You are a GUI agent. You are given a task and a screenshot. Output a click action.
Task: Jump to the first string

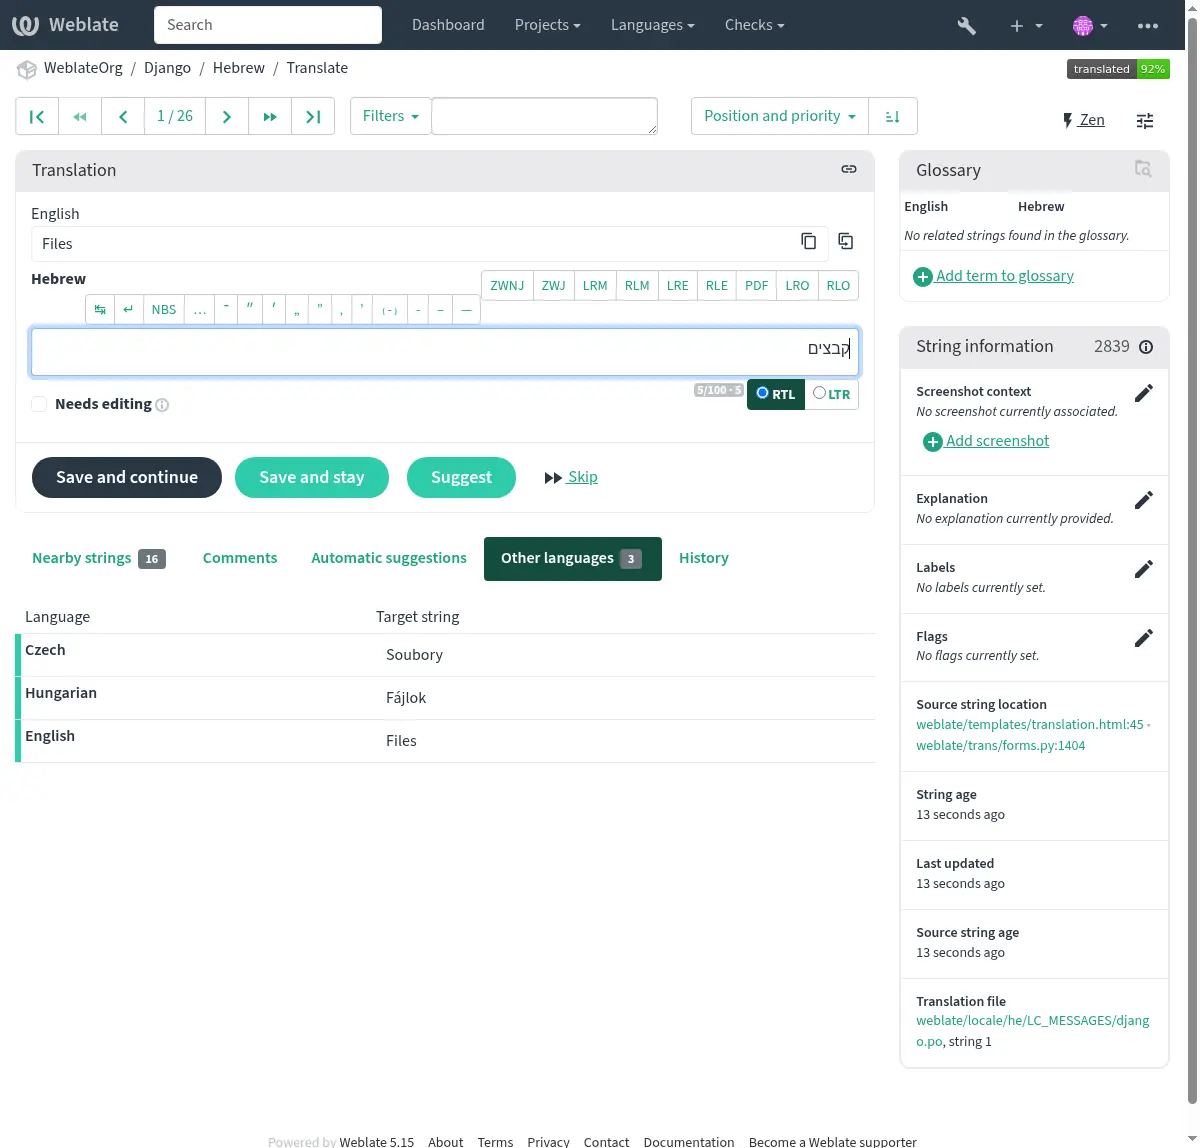coord(37,116)
